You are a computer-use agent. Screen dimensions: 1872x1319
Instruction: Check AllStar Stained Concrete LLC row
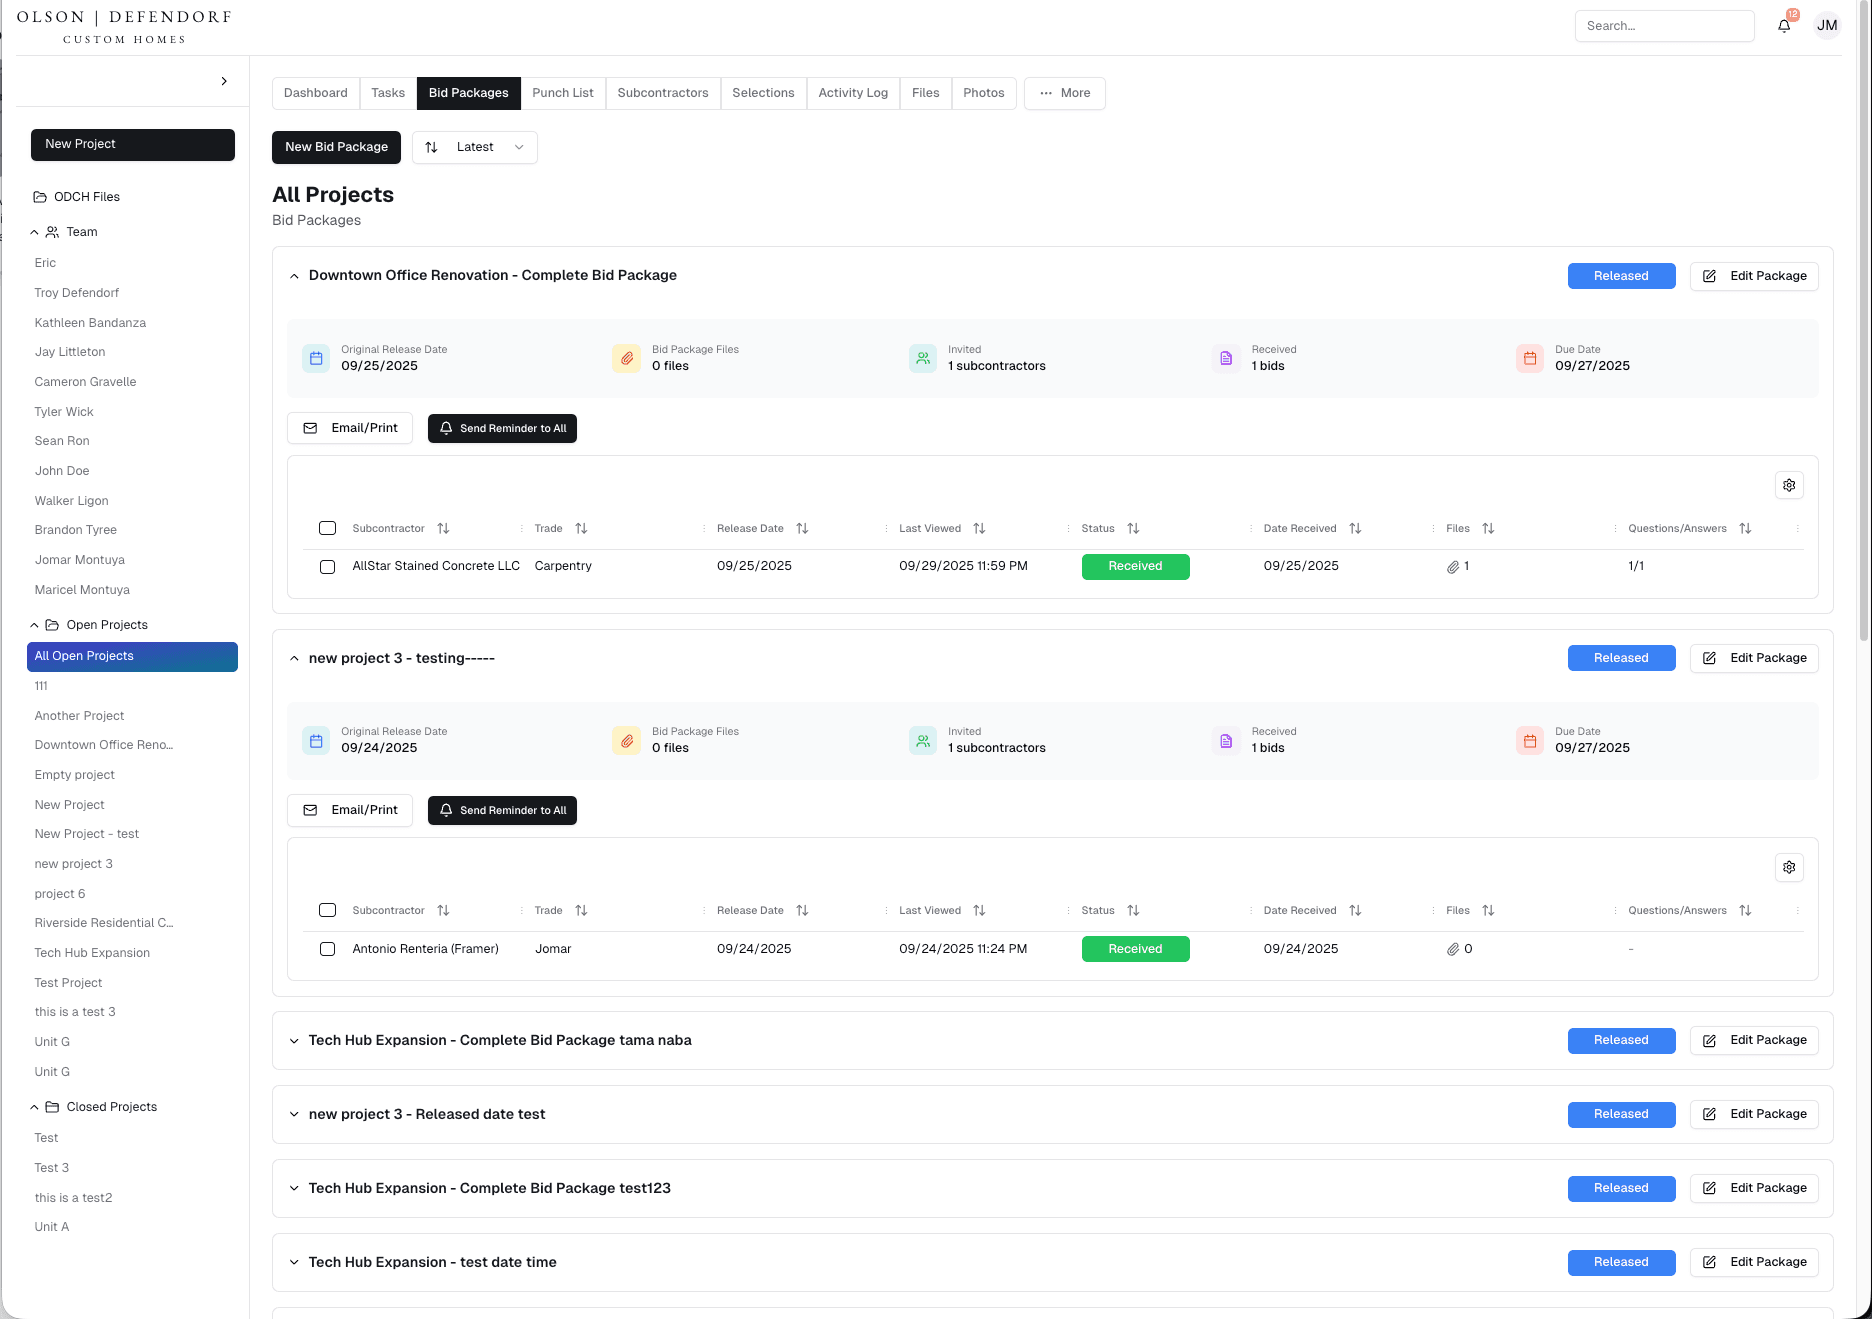(327, 567)
